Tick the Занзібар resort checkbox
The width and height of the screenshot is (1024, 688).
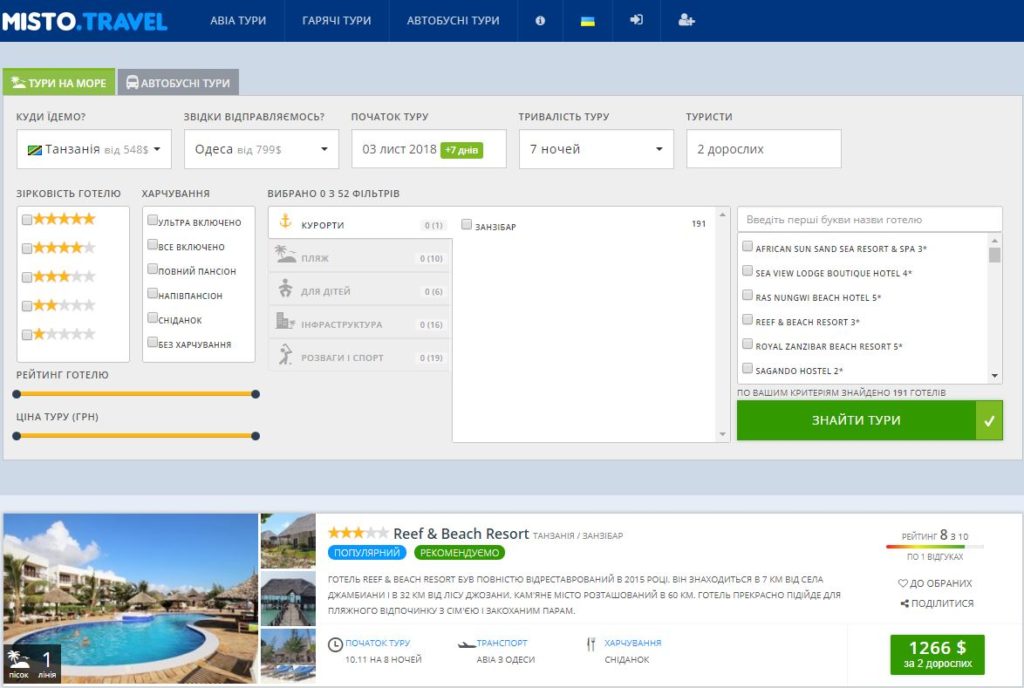(466, 225)
